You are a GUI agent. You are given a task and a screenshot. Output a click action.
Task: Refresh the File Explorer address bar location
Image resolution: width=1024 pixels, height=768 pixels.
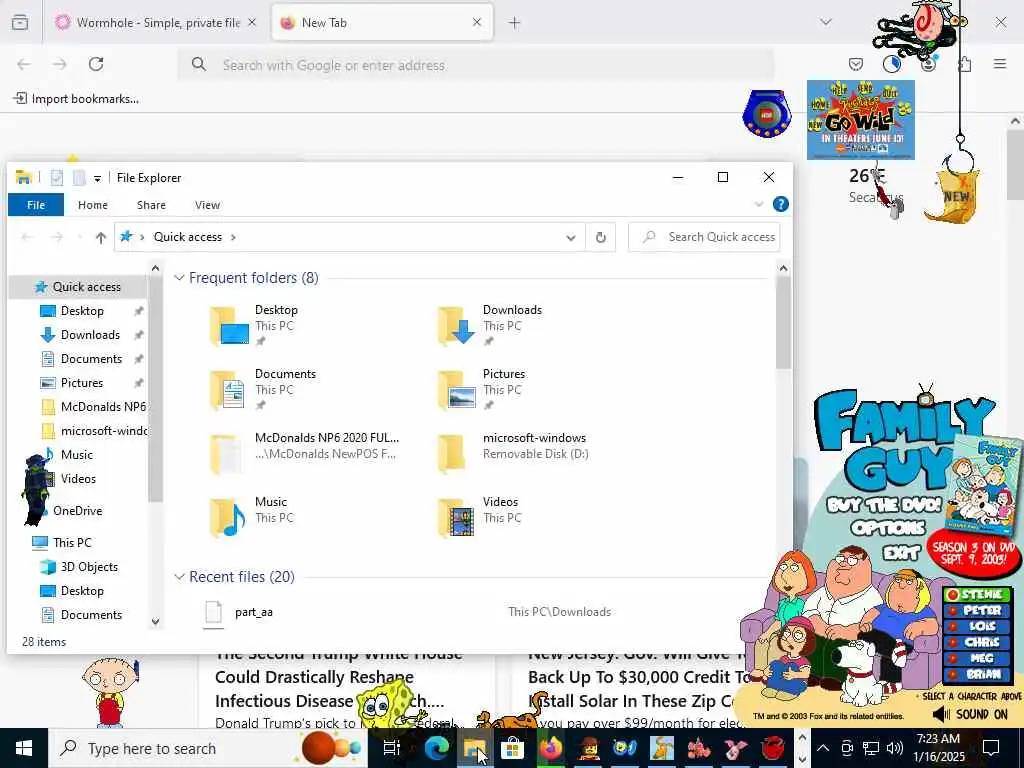click(601, 237)
